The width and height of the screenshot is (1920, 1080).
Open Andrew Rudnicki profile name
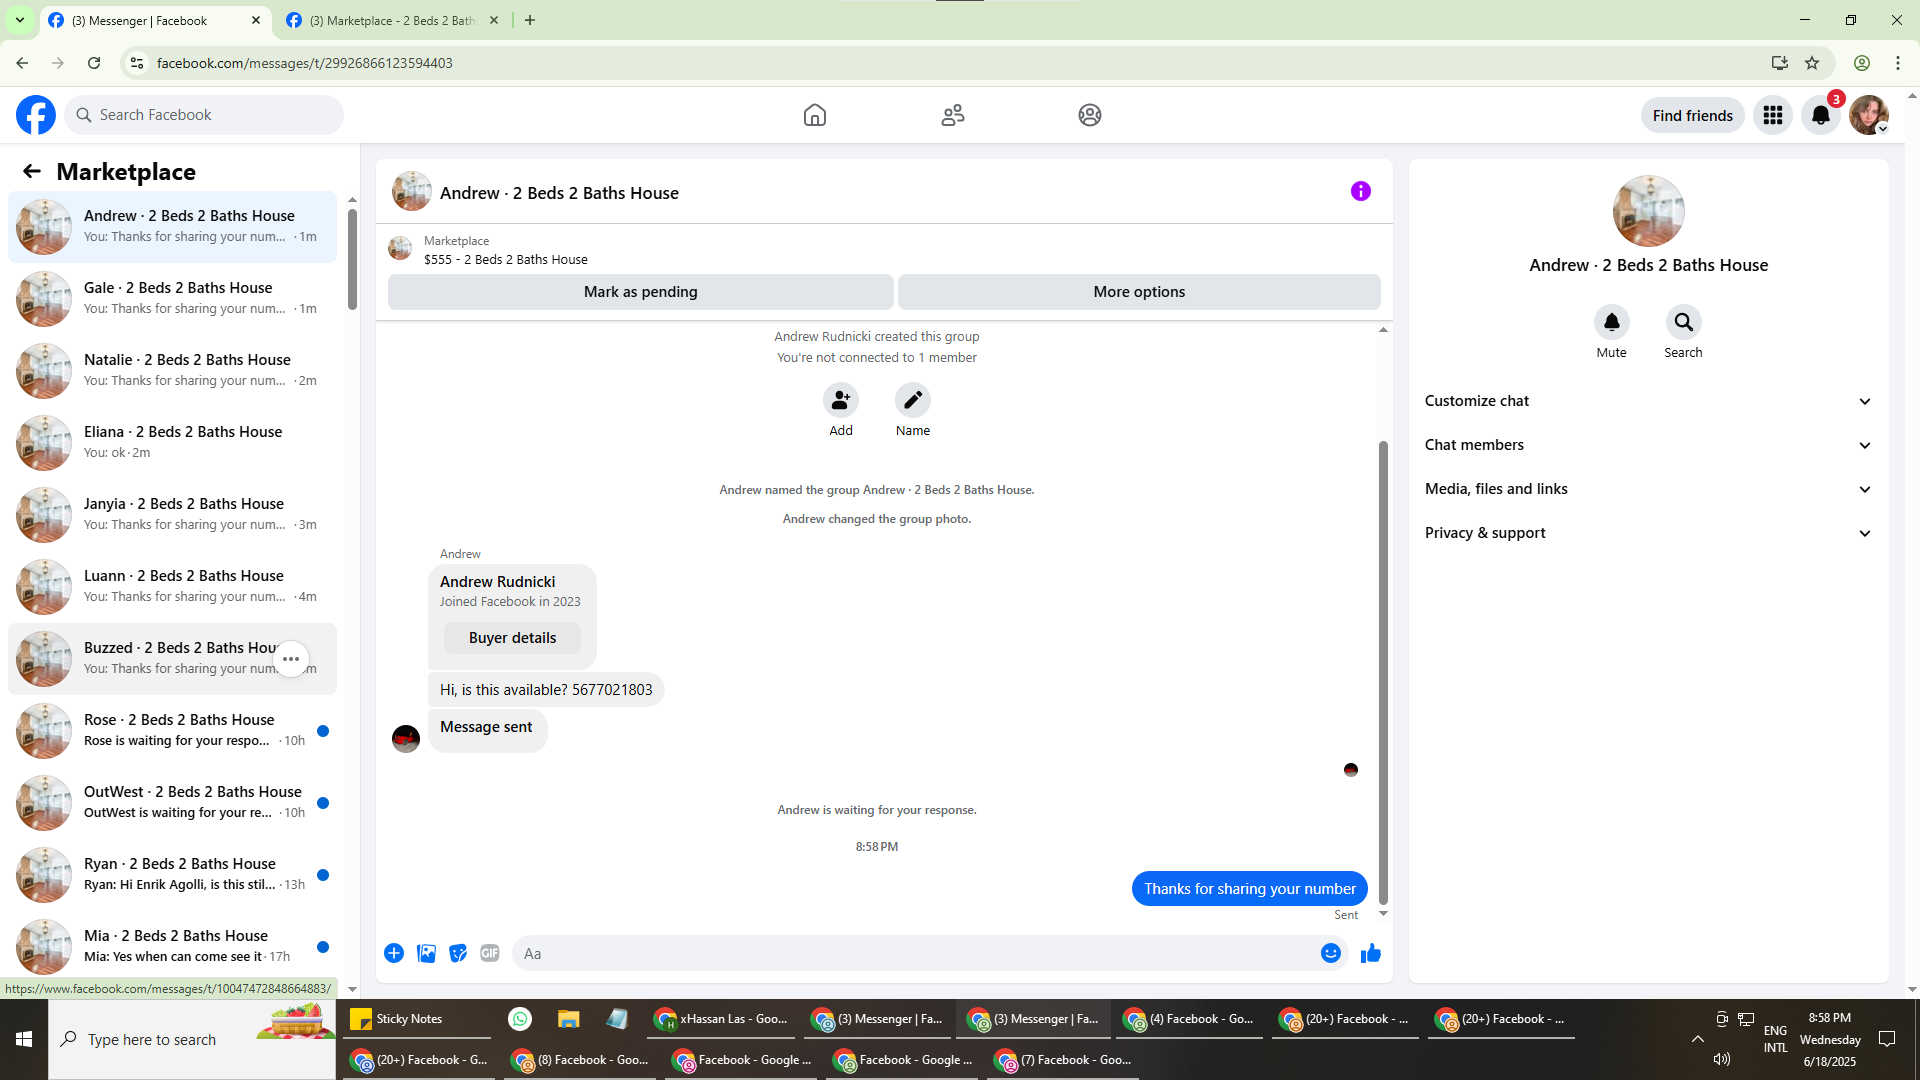[497, 582]
